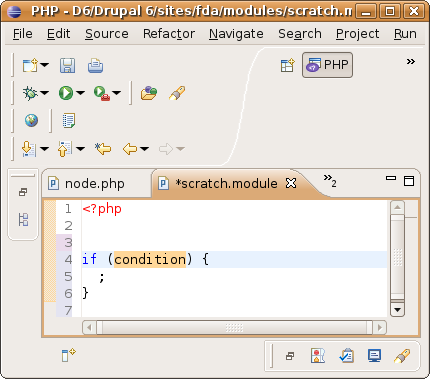430x379 pixels.
Task: Launch Debug with the bug icon
Action: click(30, 93)
